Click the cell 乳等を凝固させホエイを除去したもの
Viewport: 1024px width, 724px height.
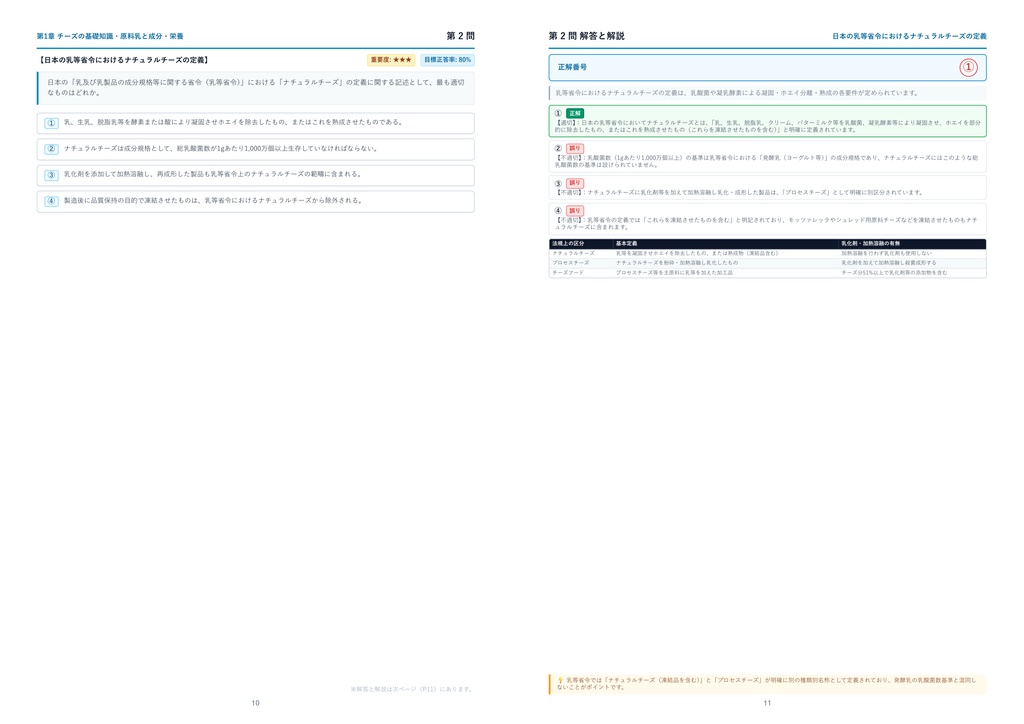point(697,253)
